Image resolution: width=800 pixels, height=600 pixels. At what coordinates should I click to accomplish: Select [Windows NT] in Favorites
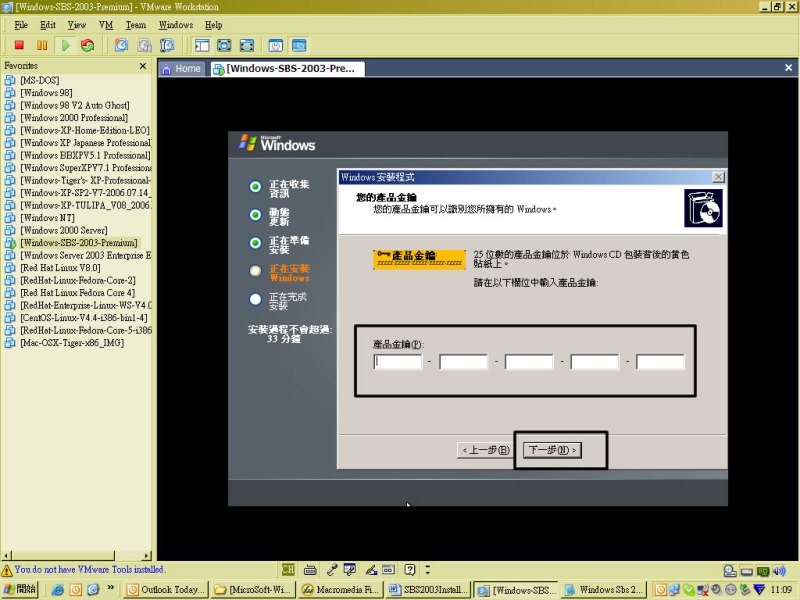pos(47,218)
